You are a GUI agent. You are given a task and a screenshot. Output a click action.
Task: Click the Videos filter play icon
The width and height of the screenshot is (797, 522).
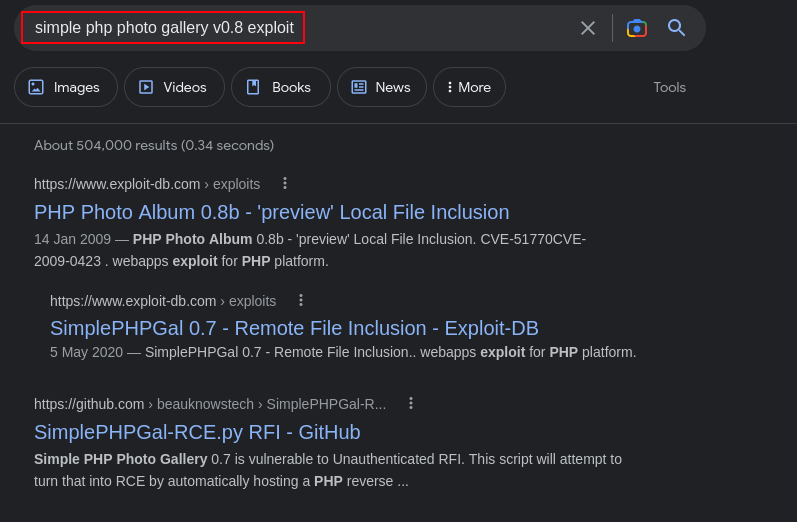click(146, 87)
